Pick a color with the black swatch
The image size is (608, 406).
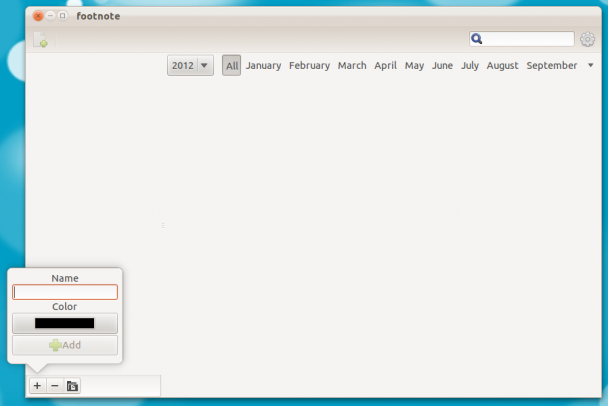65,323
